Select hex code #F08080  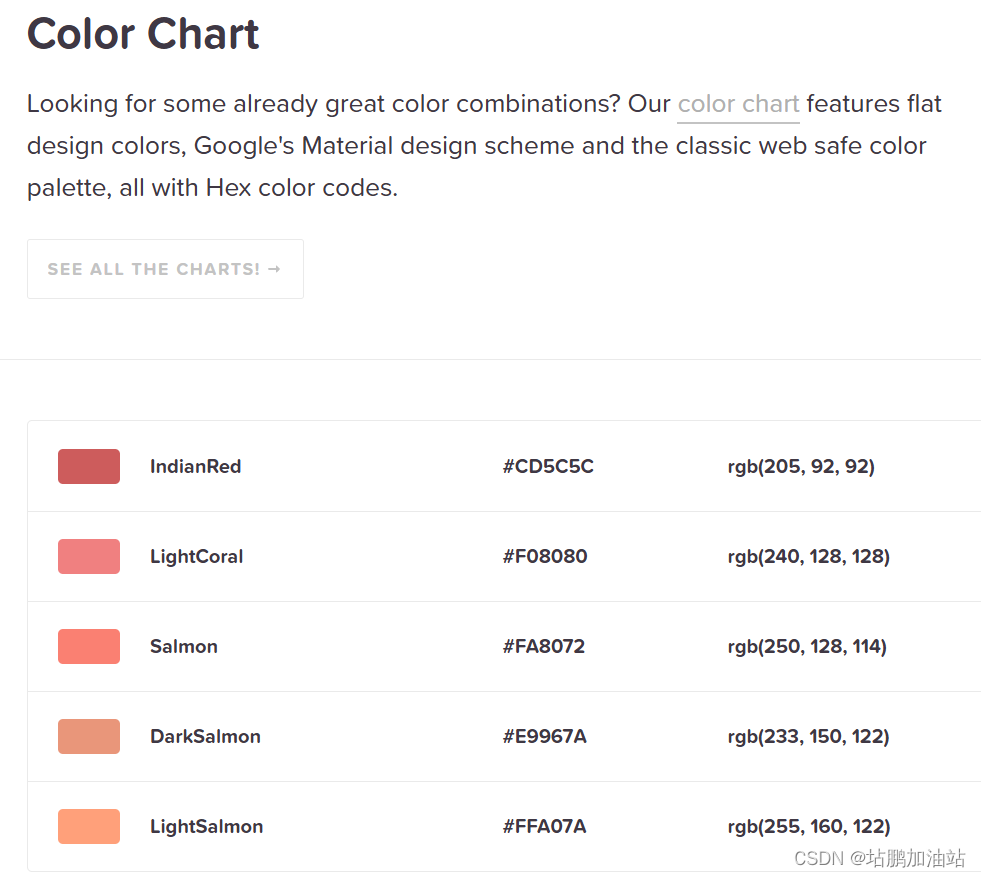pos(545,556)
